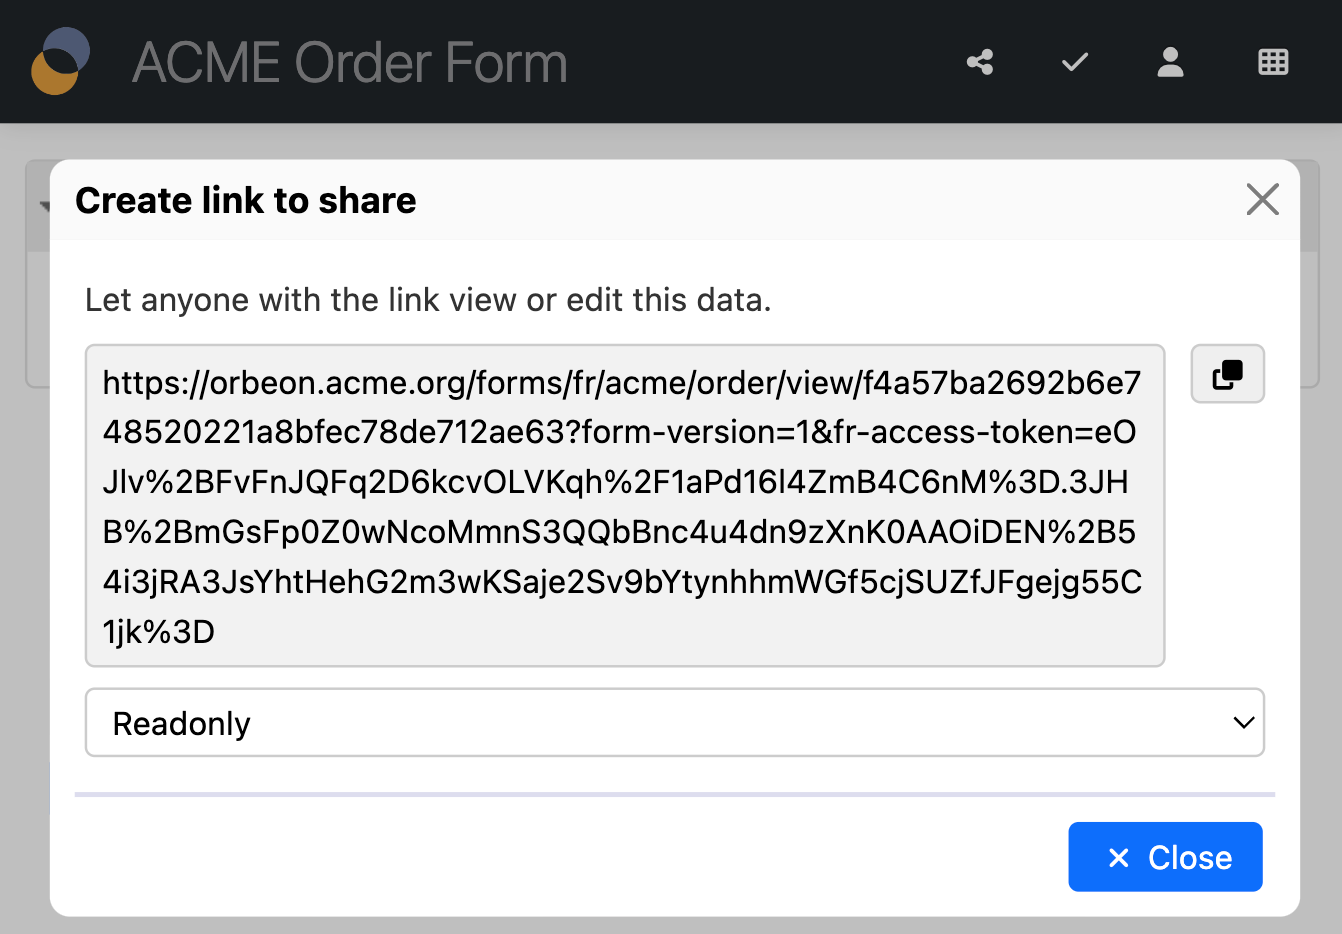Click the chevron arrow of the Readonly selector
The width and height of the screenshot is (1342, 934).
click(x=1244, y=723)
